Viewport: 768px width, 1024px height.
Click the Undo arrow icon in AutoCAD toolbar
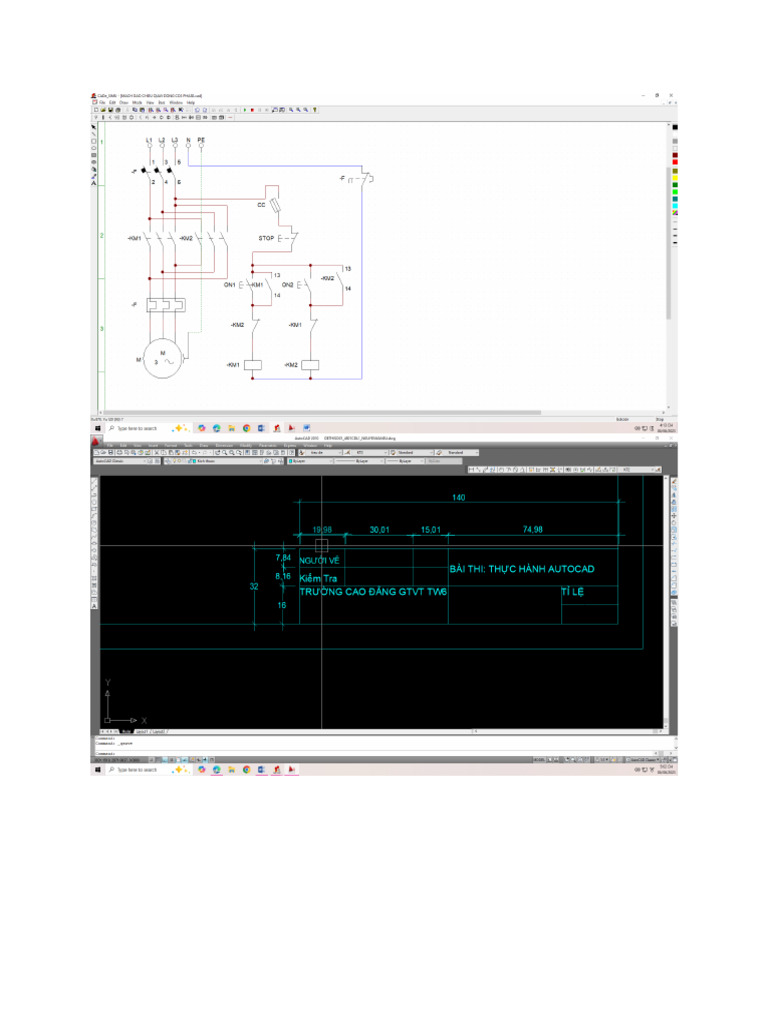(x=194, y=453)
